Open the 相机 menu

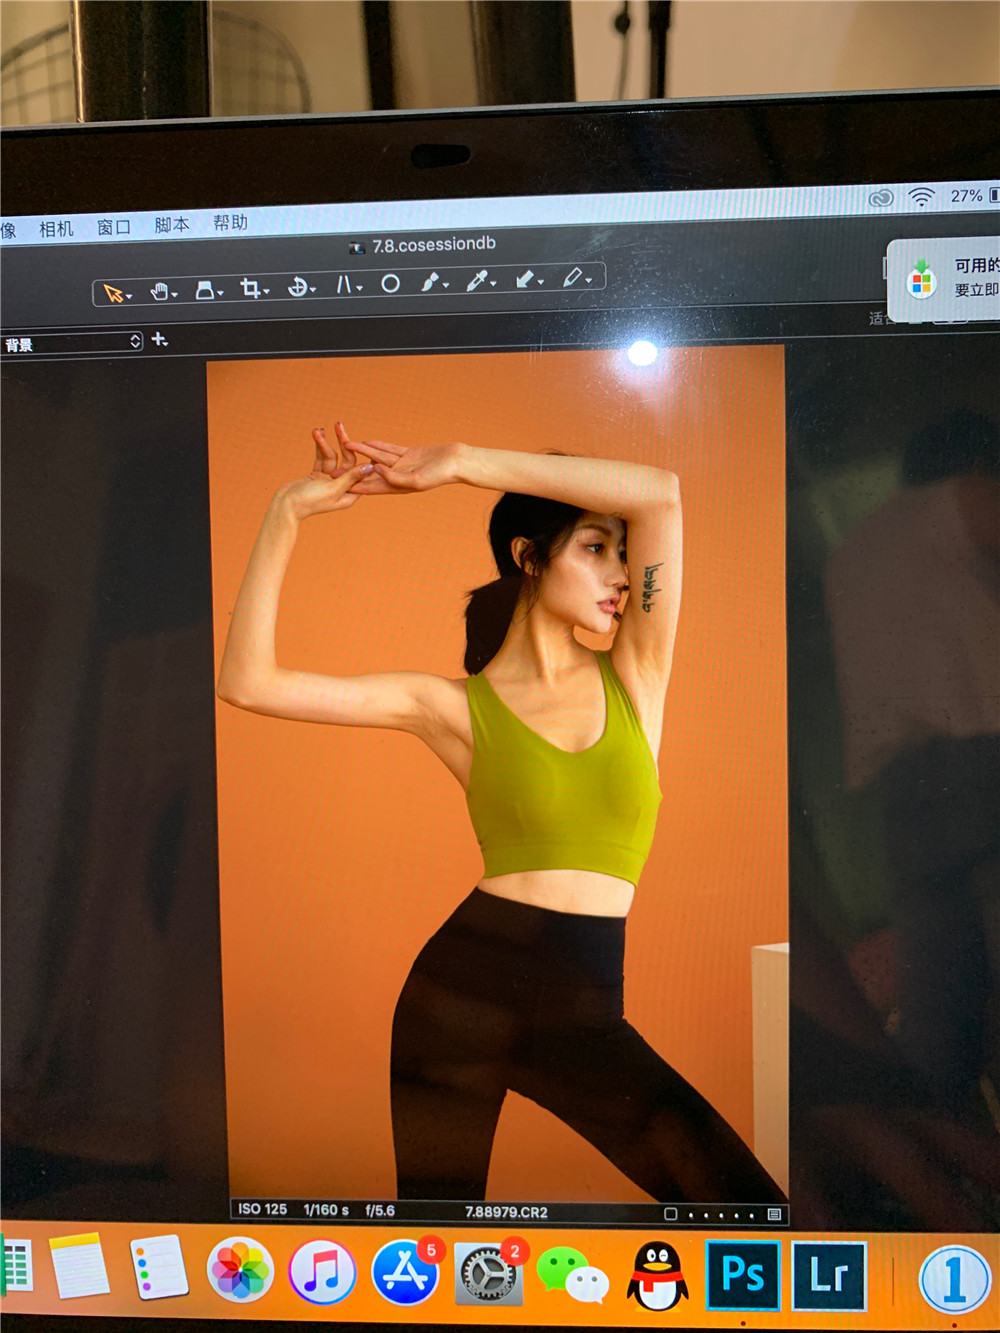(x=56, y=229)
